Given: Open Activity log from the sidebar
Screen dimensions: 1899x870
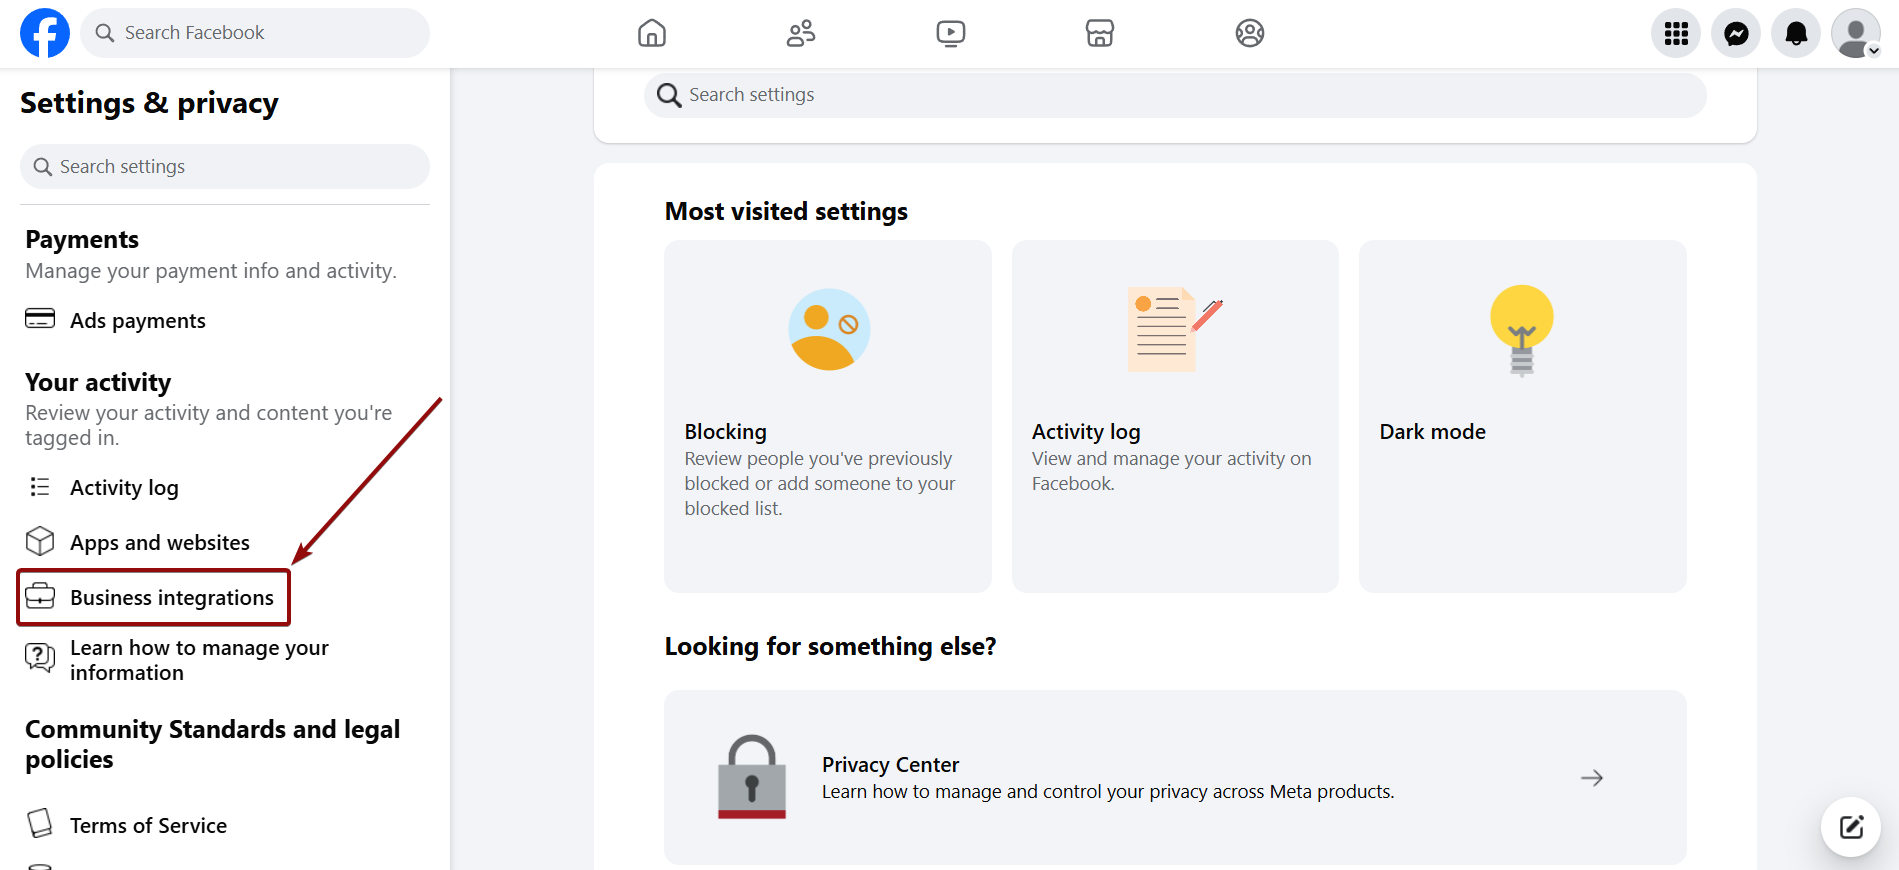Looking at the screenshot, I should click(x=124, y=488).
